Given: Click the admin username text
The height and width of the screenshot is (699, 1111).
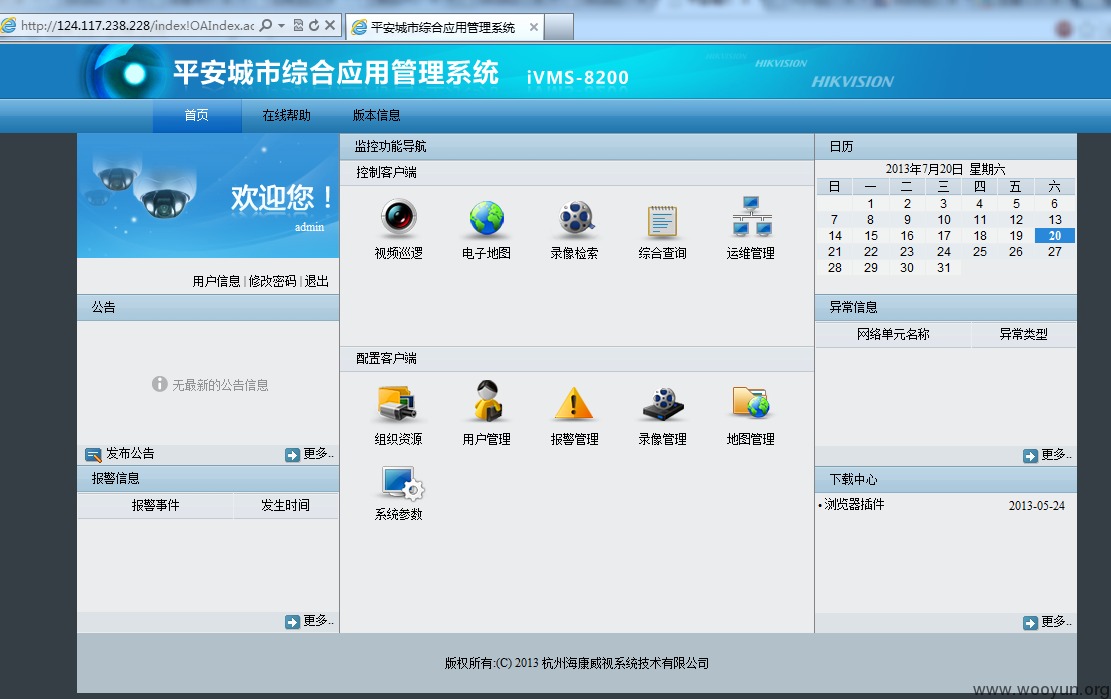Looking at the screenshot, I should coord(309,227).
